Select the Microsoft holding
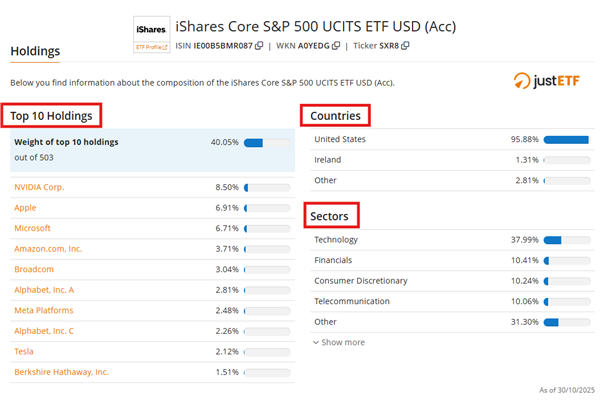The width and height of the screenshot is (604, 404). tap(31, 228)
